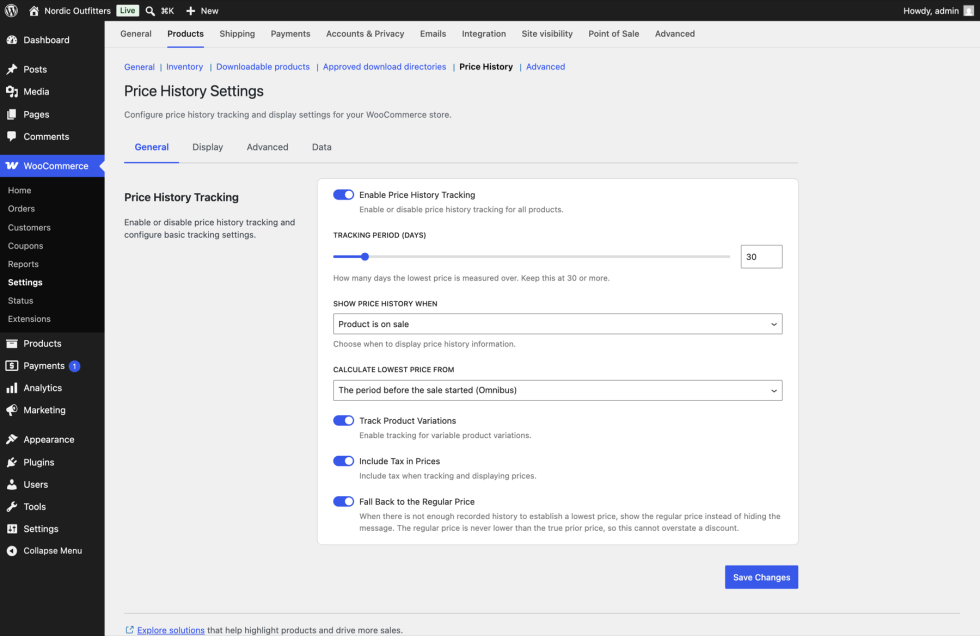Open Calculate Lowest Price From dropdown
This screenshot has width=980, height=636.
(x=558, y=390)
